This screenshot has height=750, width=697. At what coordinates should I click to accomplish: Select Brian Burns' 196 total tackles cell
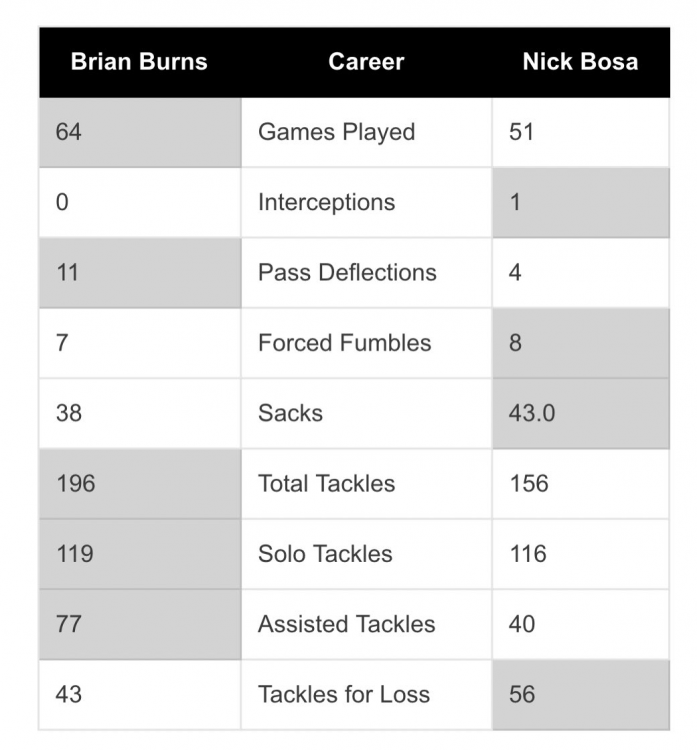pyautogui.click(x=140, y=484)
